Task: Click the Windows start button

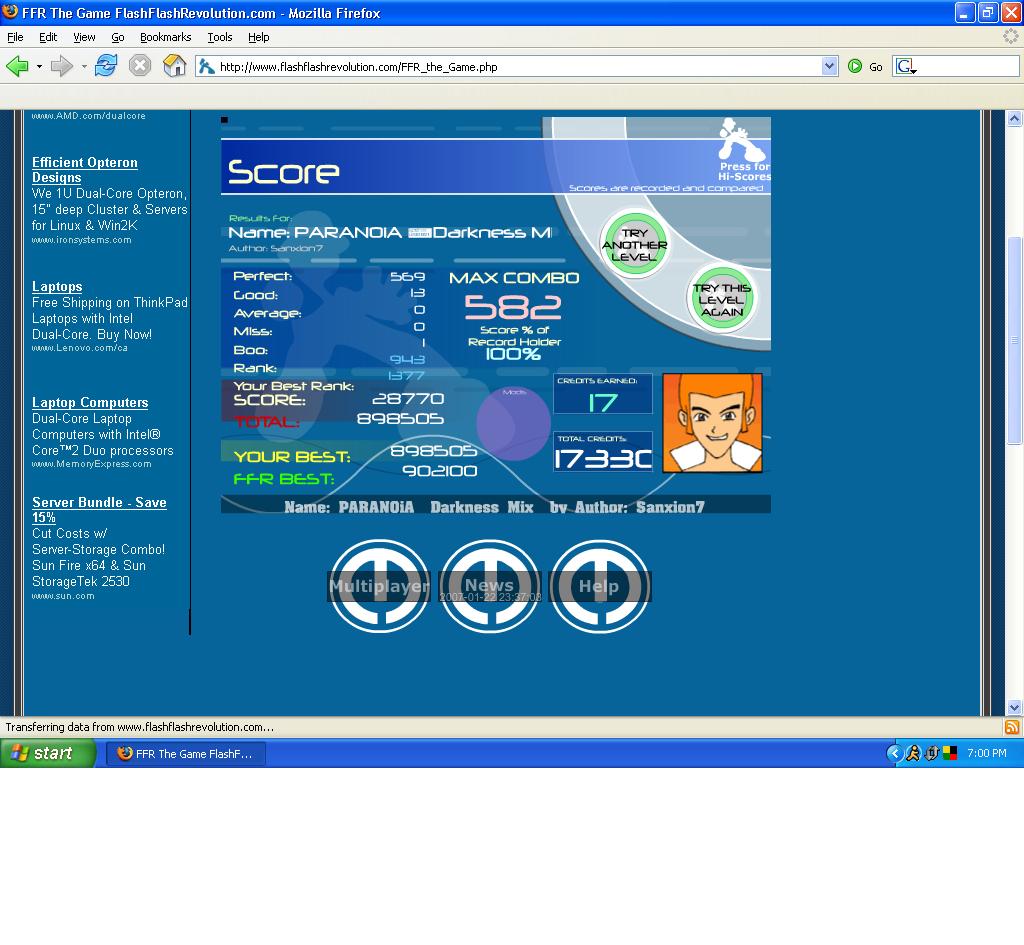Action: [x=48, y=753]
